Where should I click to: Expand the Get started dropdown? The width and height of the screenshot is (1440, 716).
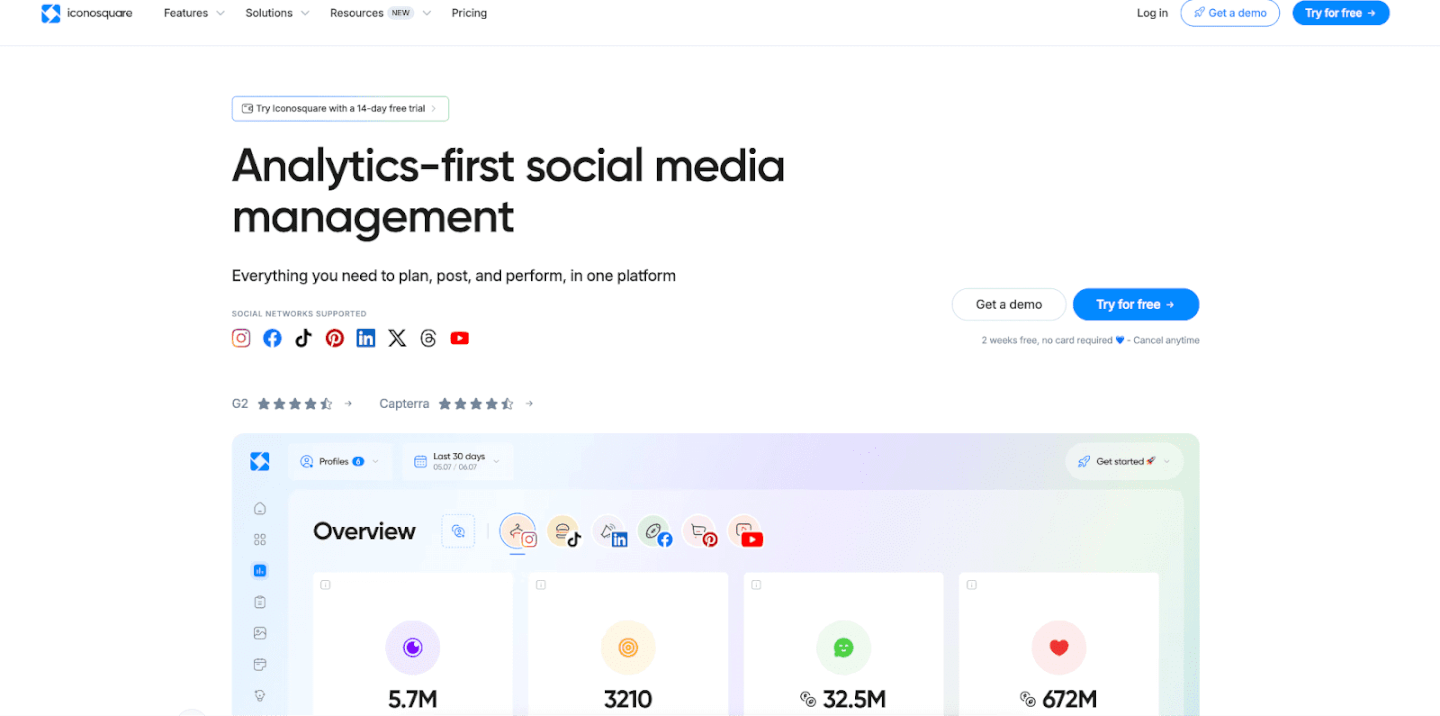(1125, 461)
